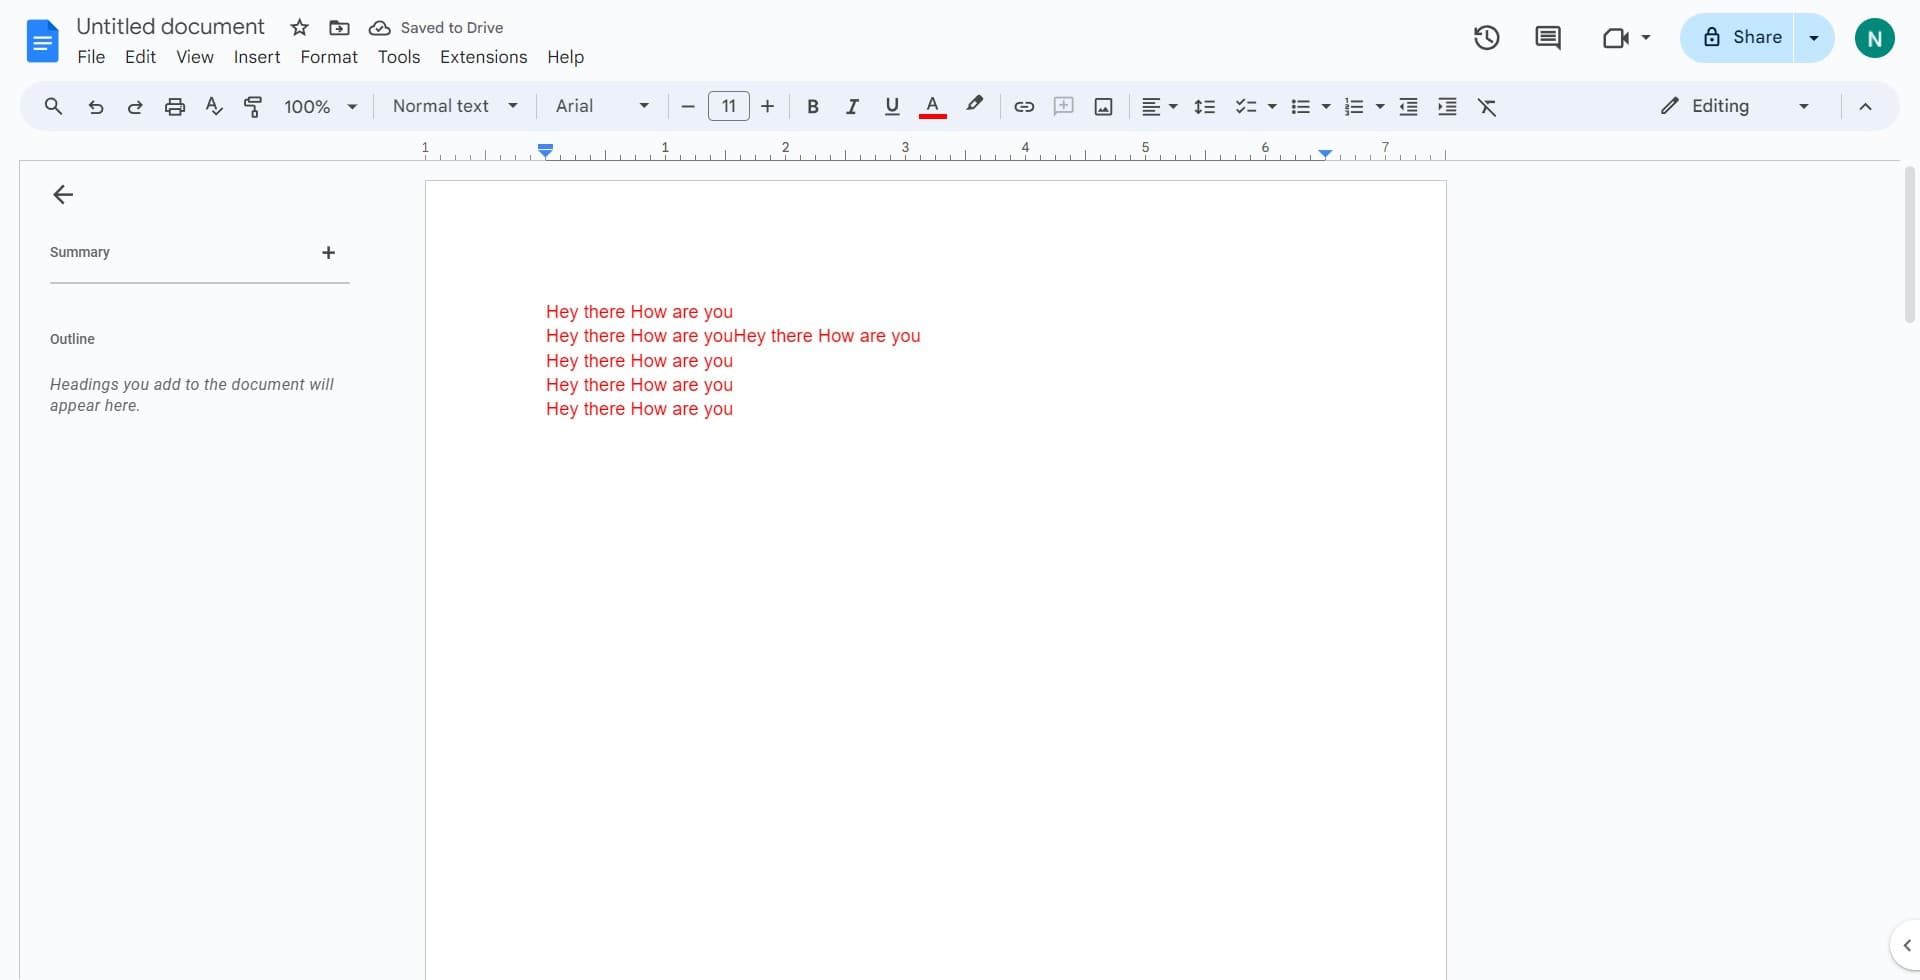
Task: Open version history
Action: pos(1486,37)
